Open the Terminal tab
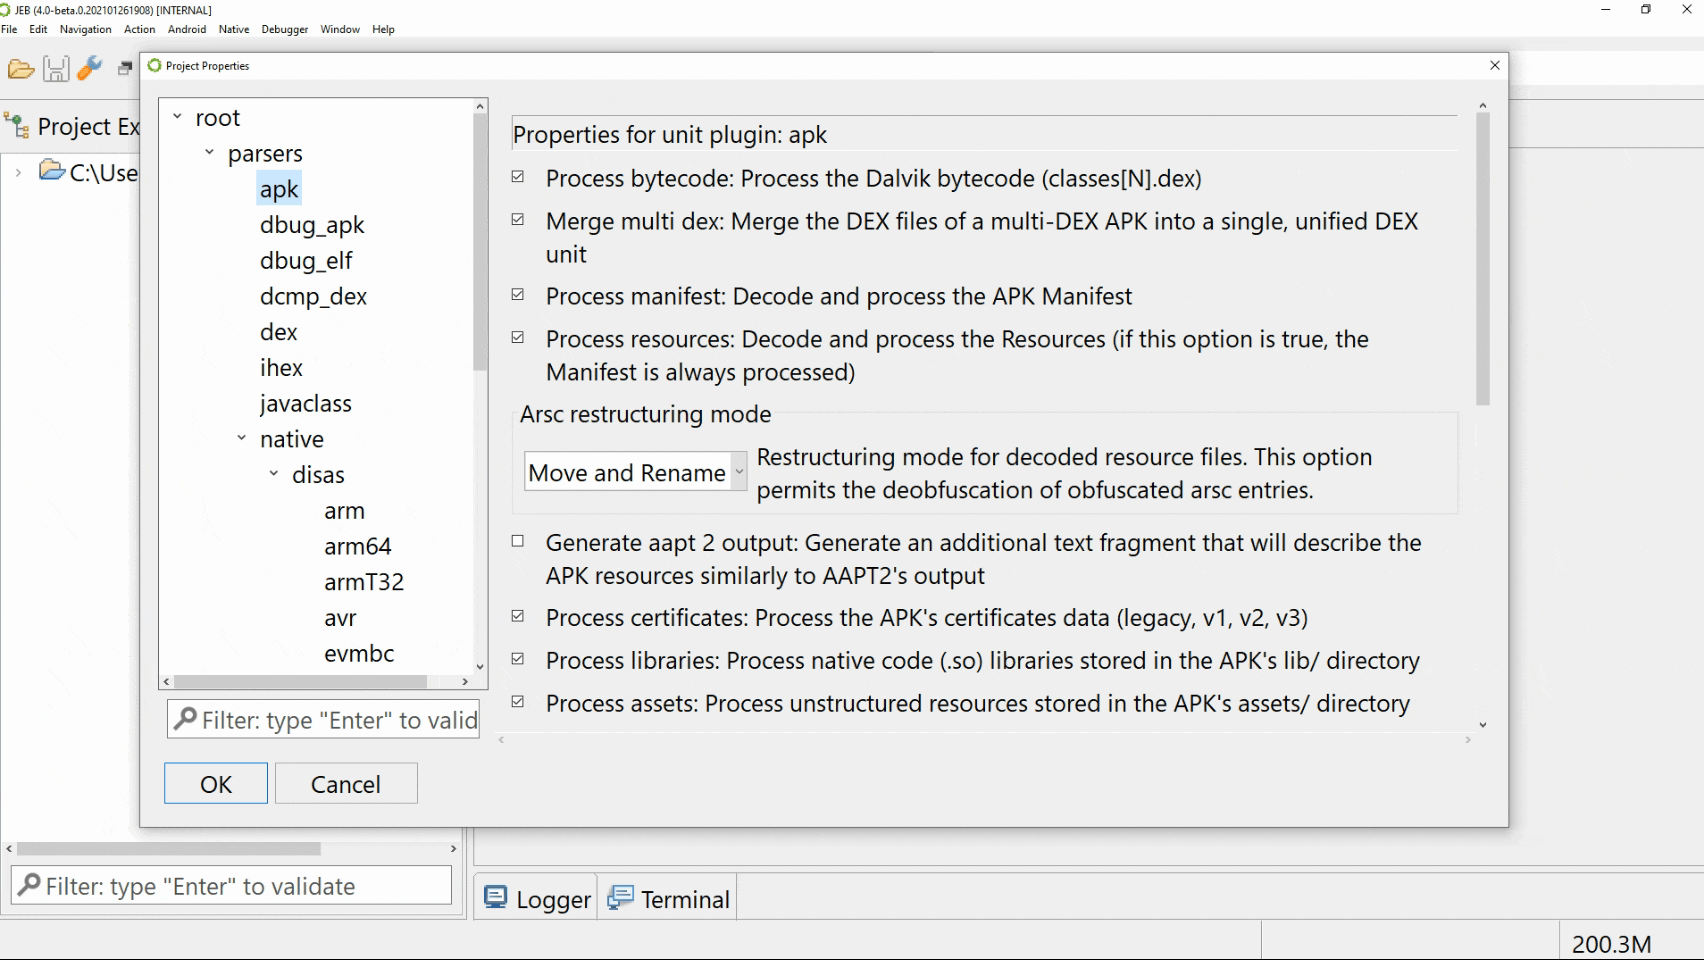The image size is (1704, 960). coord(669,898)
